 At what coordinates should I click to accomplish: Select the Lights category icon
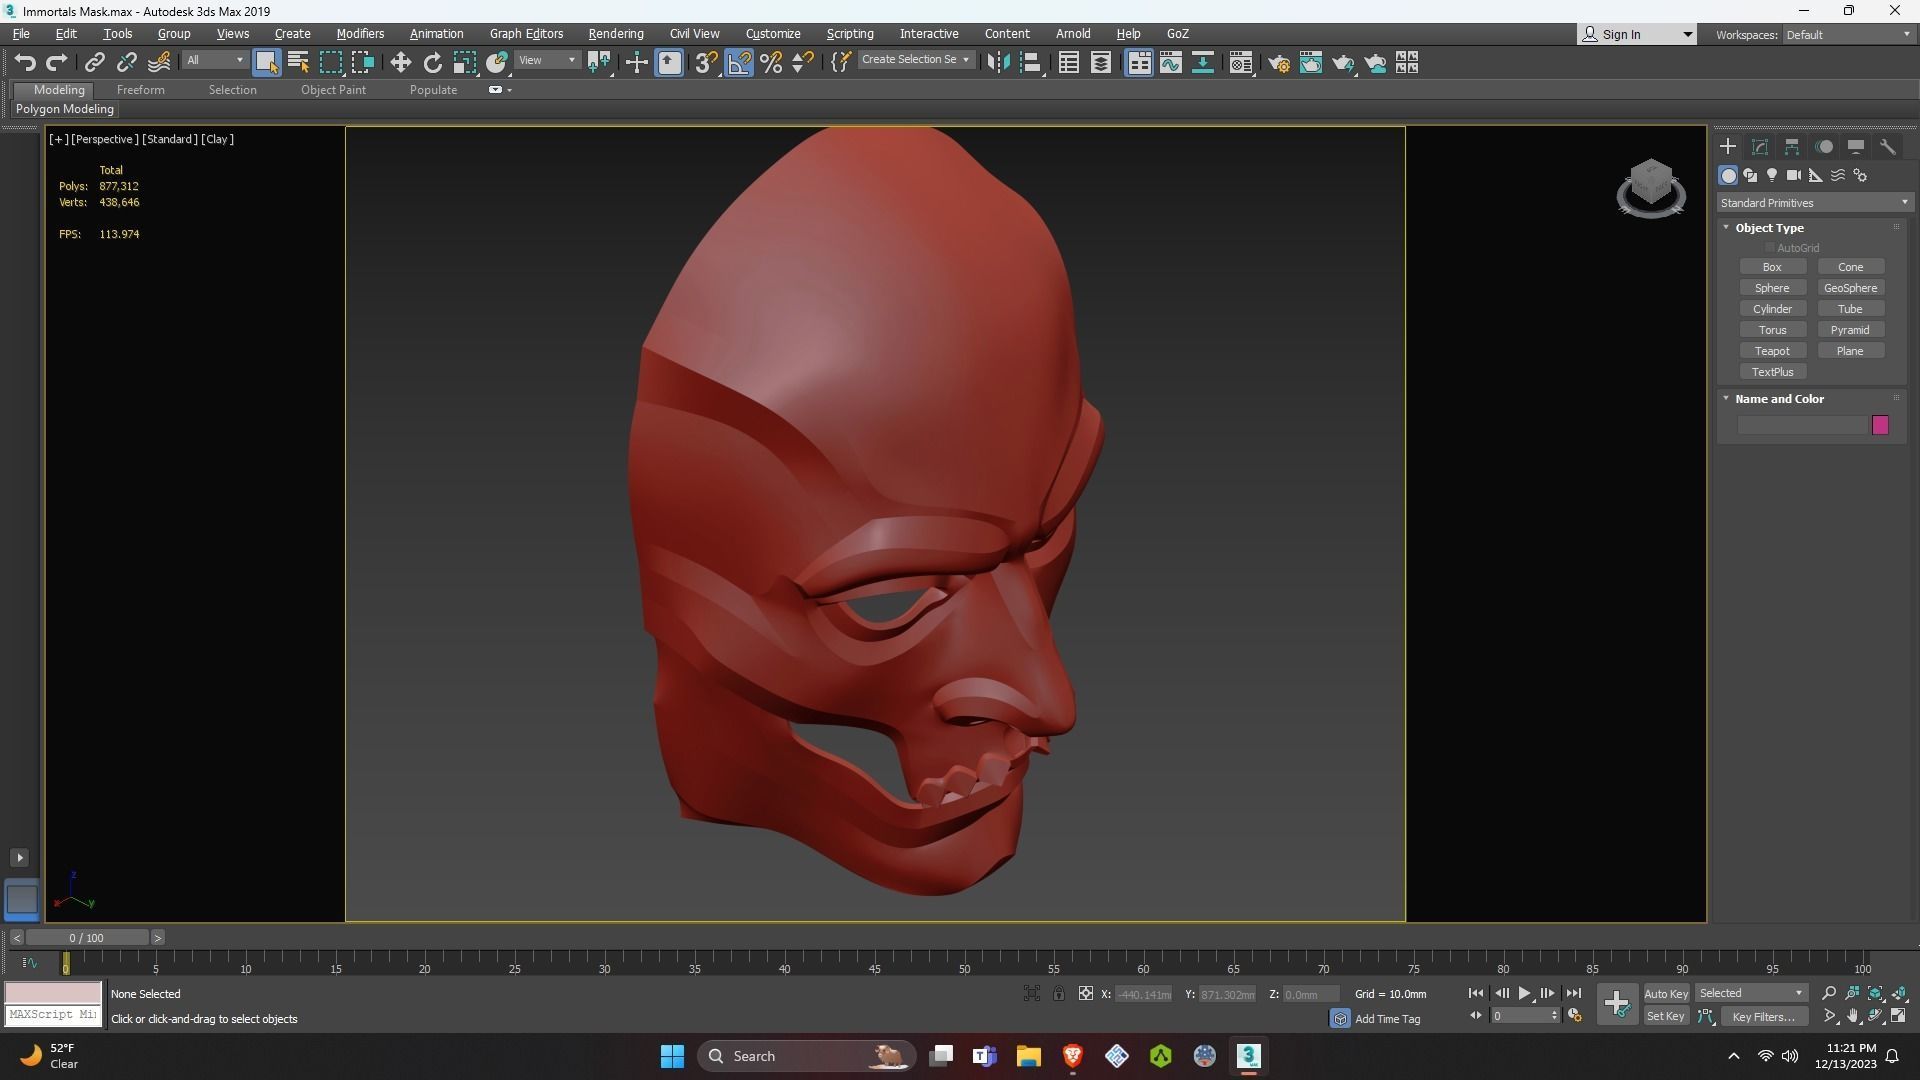pyautogui.click(x=1772, y=175)
